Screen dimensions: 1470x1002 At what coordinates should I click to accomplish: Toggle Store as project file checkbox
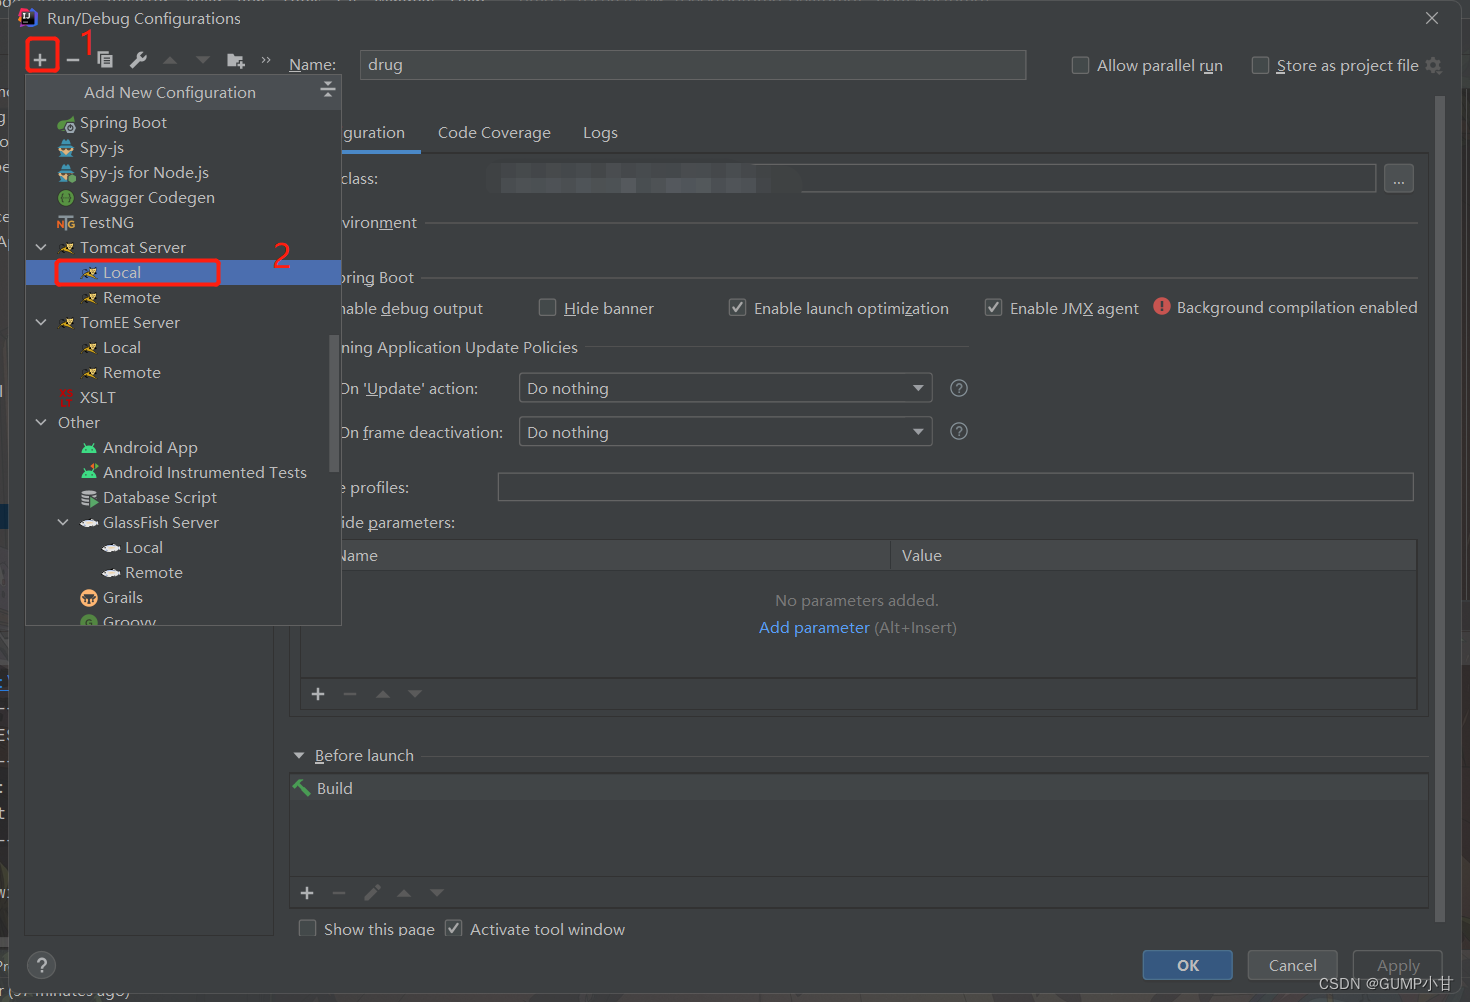[x=1260, y=65]
